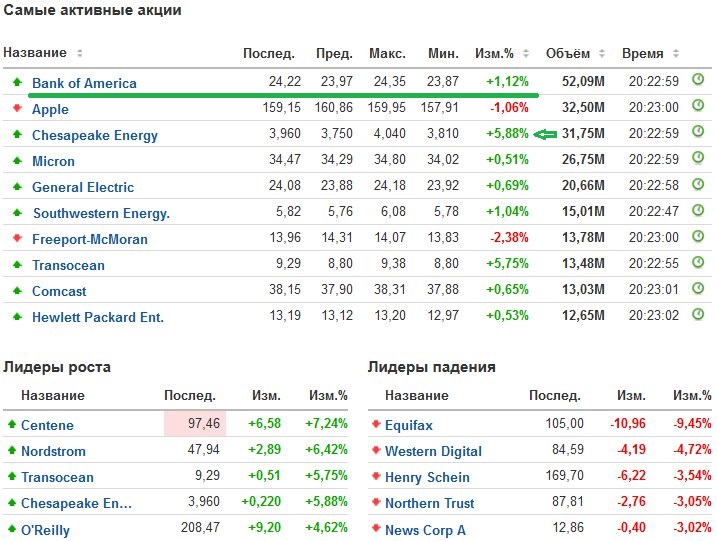Click the Послед. column header in top table
Viewport: 717px width, 541px height.
click(x=268, y=53)
